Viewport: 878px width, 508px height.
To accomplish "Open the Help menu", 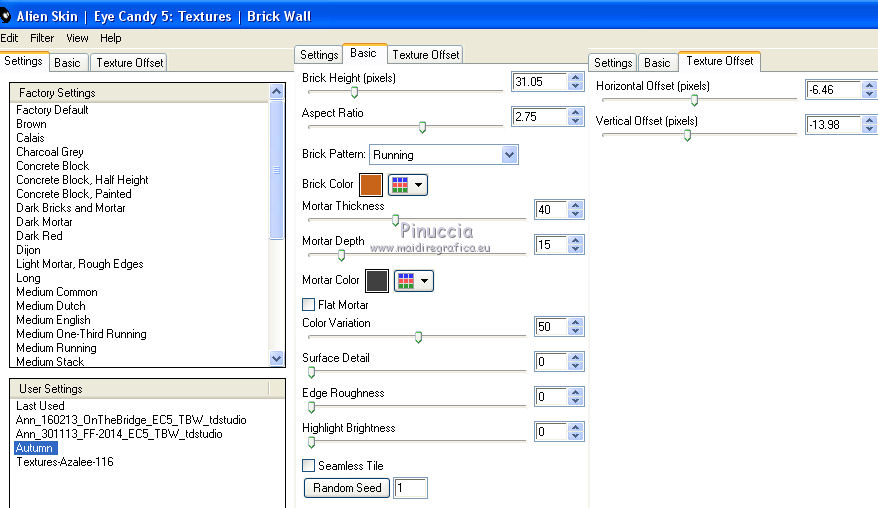I will [x=111, y=38].
